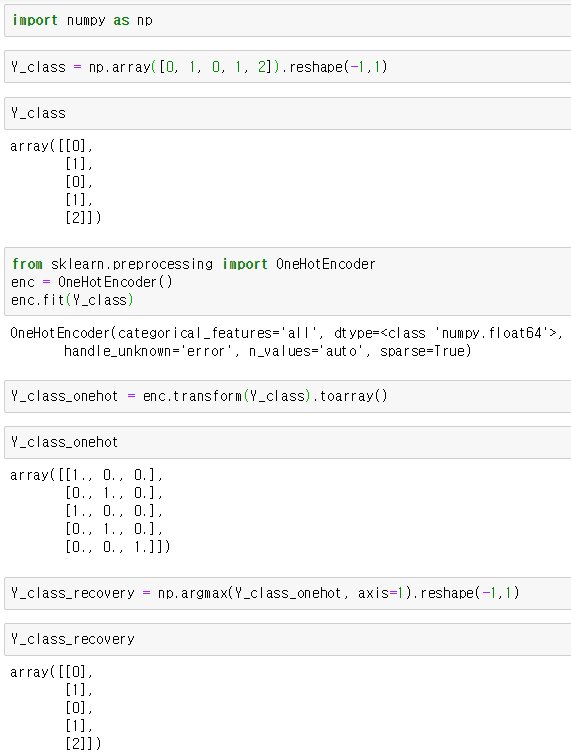571x756 pixels.
Task: Click the cell containing Y_class_recovery
Action: point(287,639)
